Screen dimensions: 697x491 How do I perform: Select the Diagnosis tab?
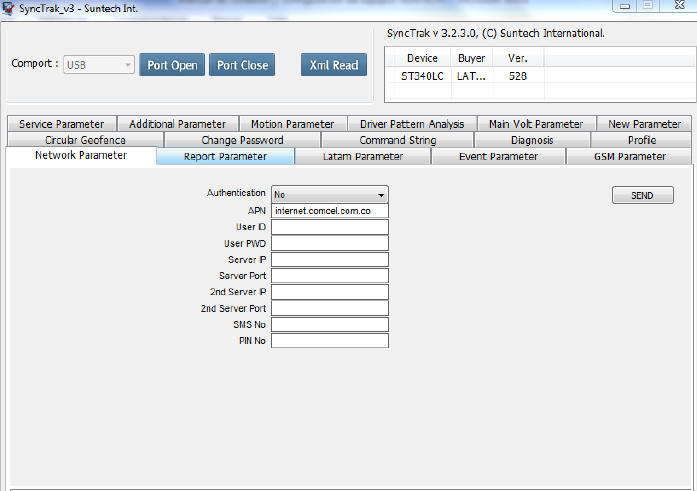click(532, 141)
